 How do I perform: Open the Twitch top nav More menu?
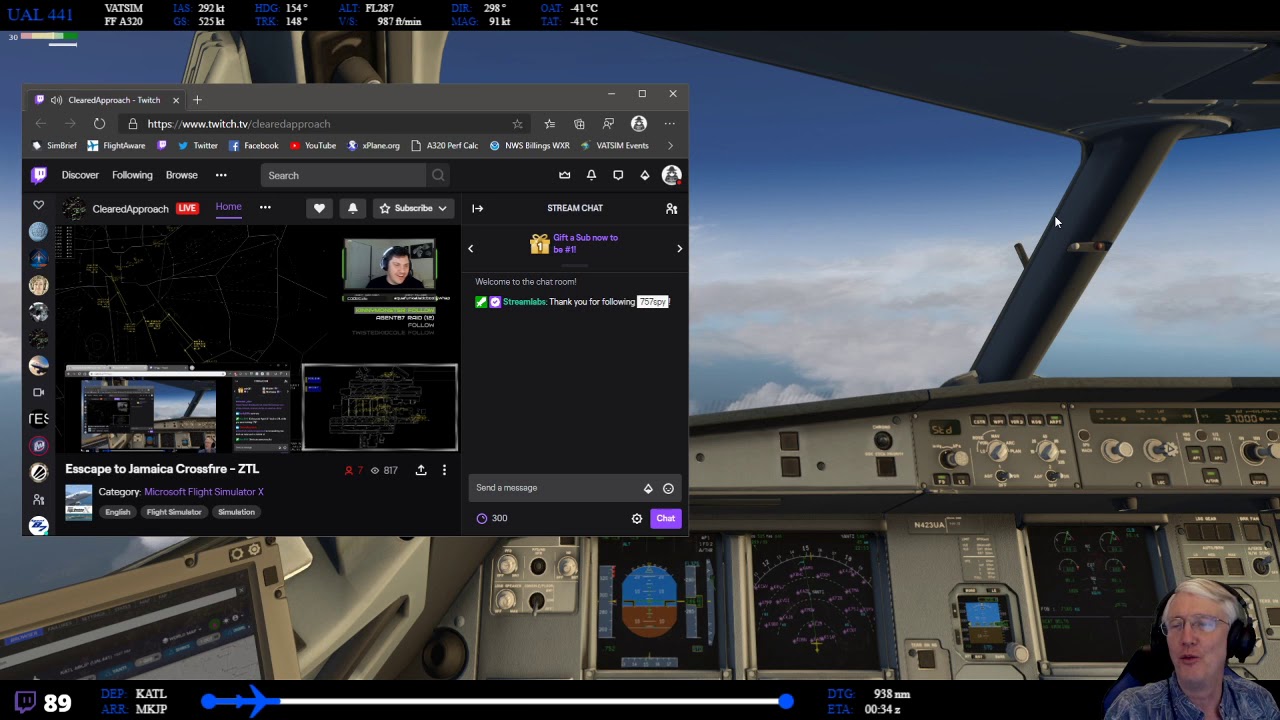click(221, 175)
